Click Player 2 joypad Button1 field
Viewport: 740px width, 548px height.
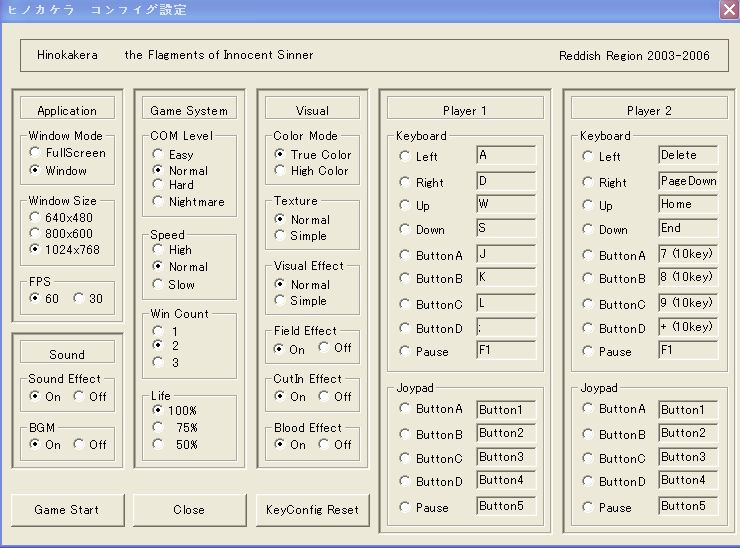(688, 410)
